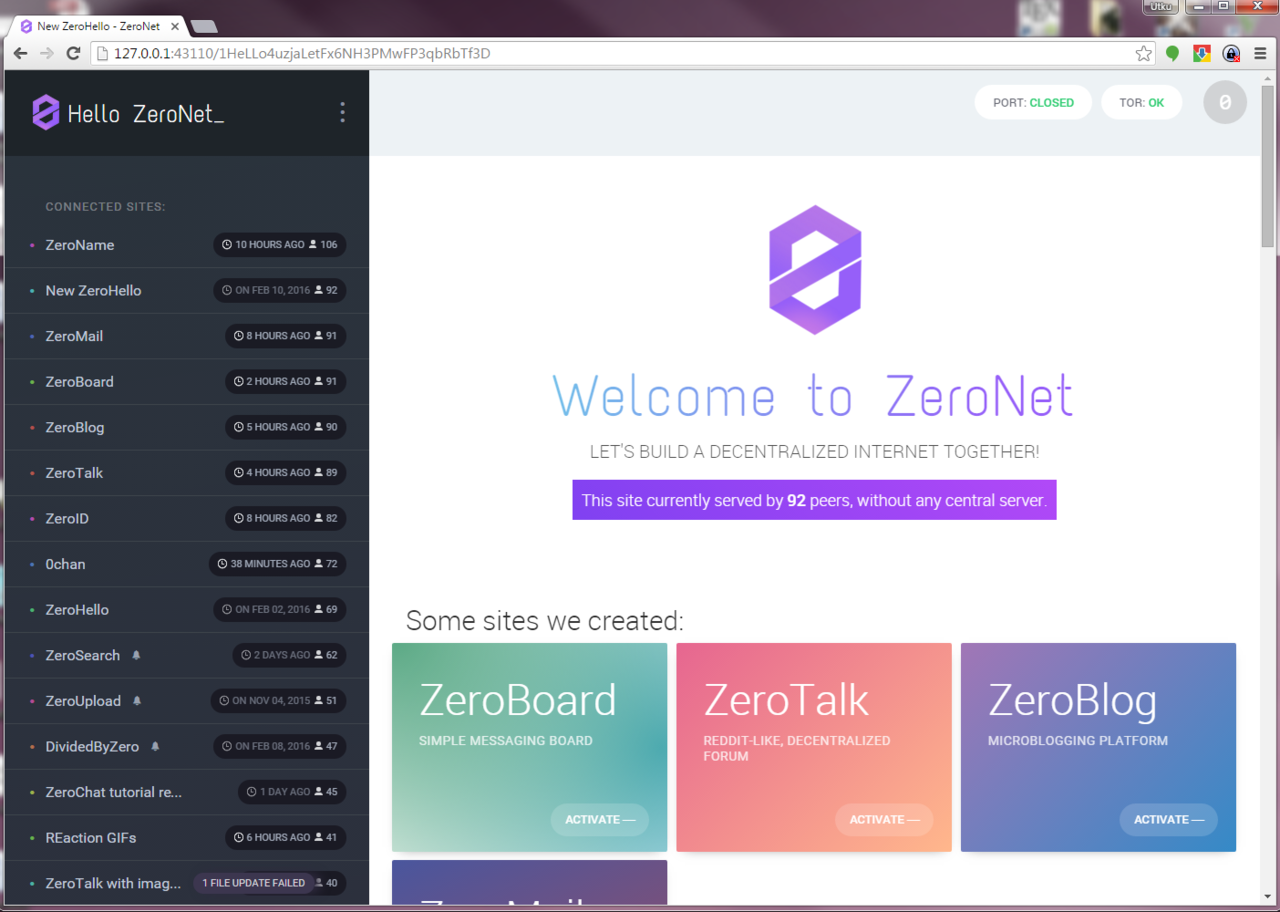The height and width of the screenshot is (912, 1280).
Task: Click the bell icon next to ZeroUpload
Action: 137,701
